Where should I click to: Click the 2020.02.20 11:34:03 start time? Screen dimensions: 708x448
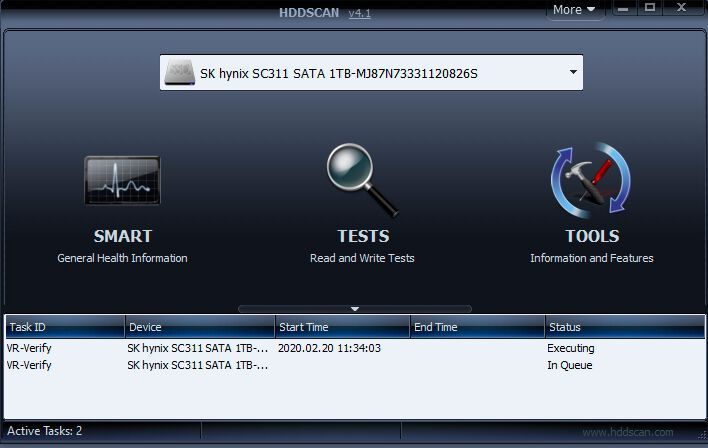tap(329, 348)
